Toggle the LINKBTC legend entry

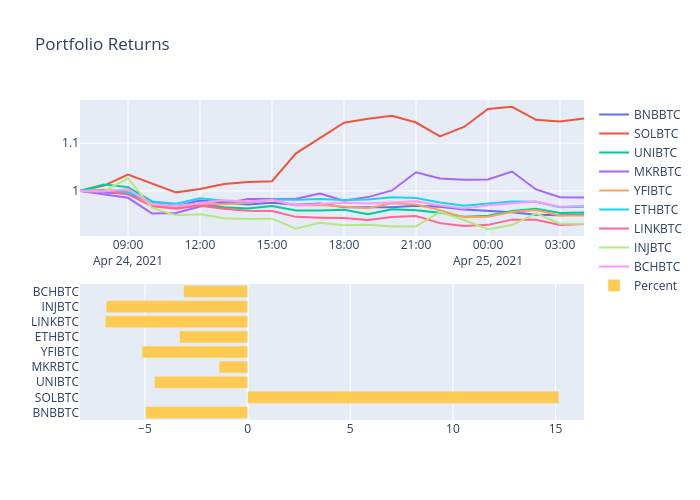point(655,229)
